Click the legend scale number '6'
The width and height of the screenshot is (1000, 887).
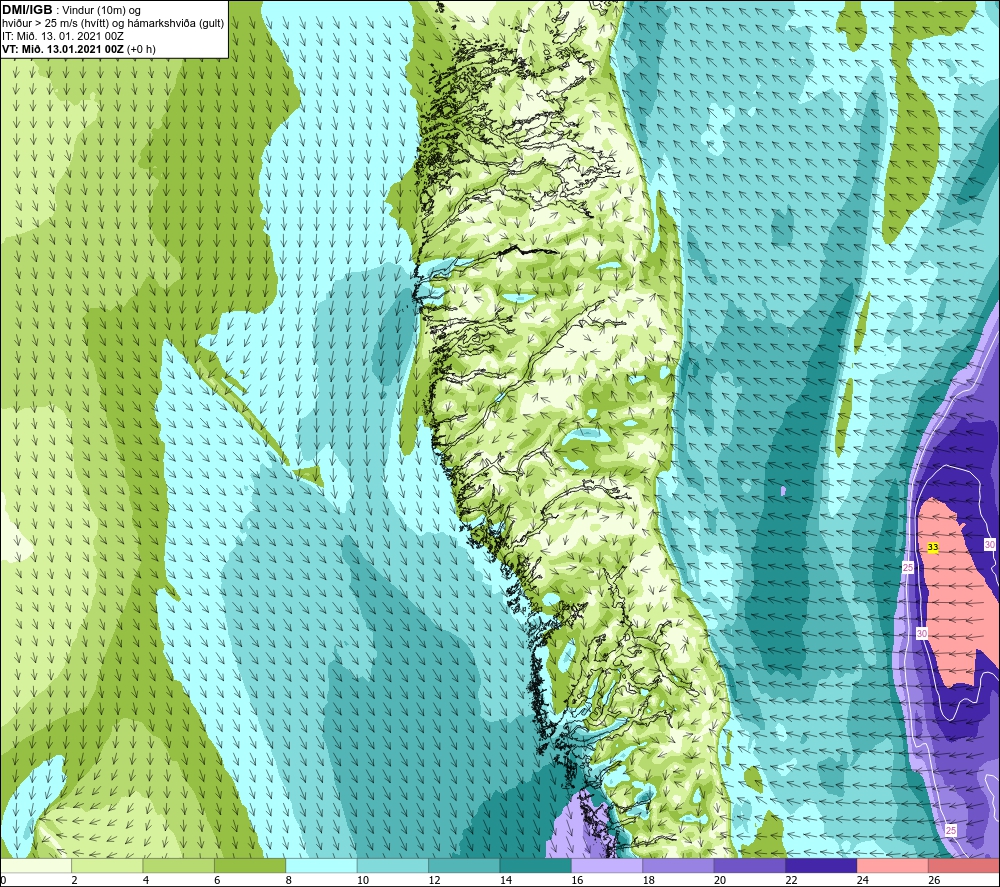[x=217, y=881]
